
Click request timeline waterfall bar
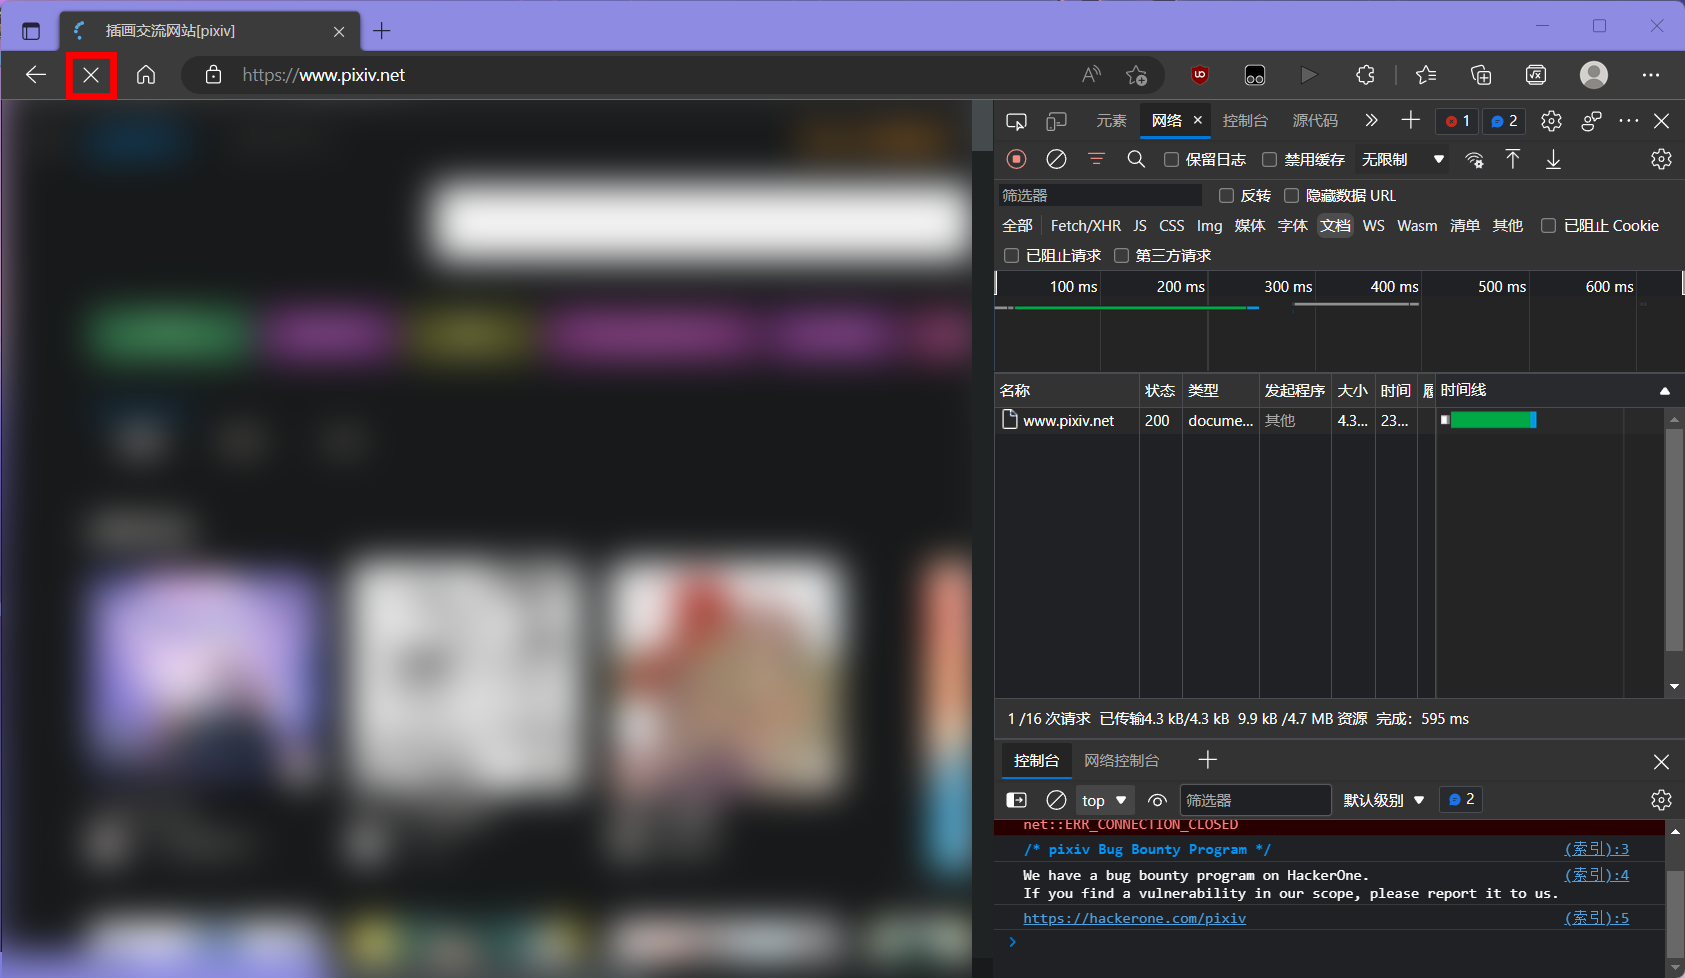click(1488, 421)
